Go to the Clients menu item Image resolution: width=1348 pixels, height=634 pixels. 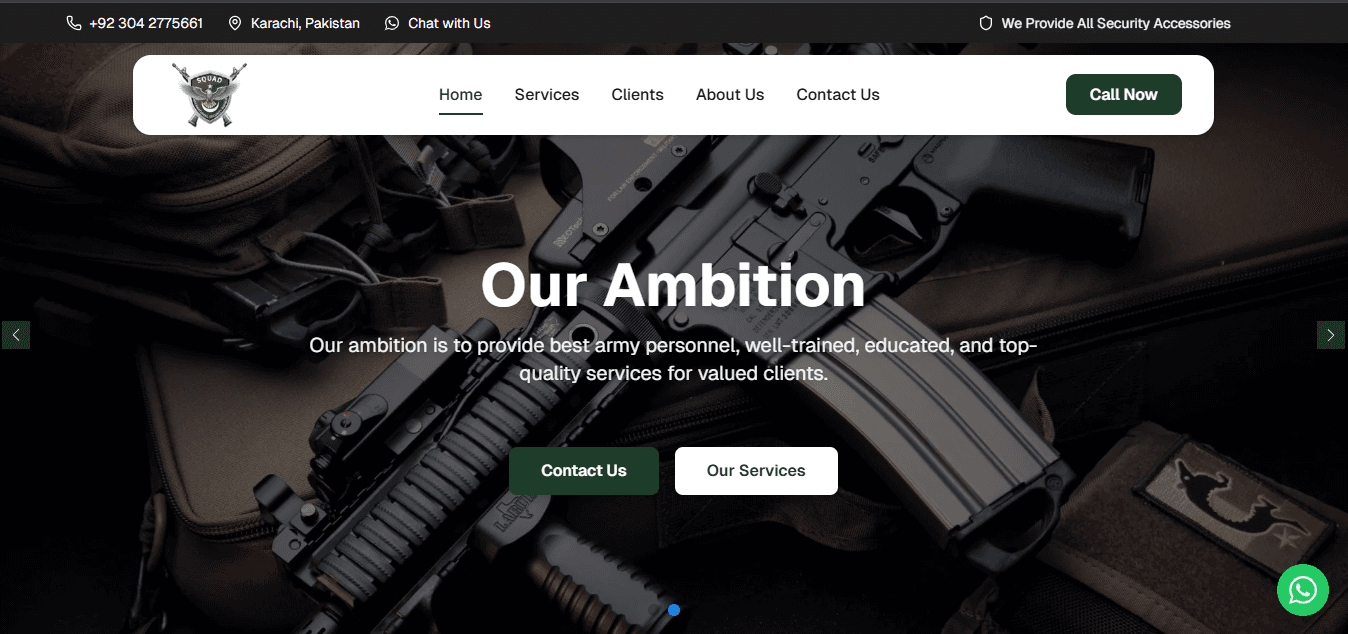[638, 95]
